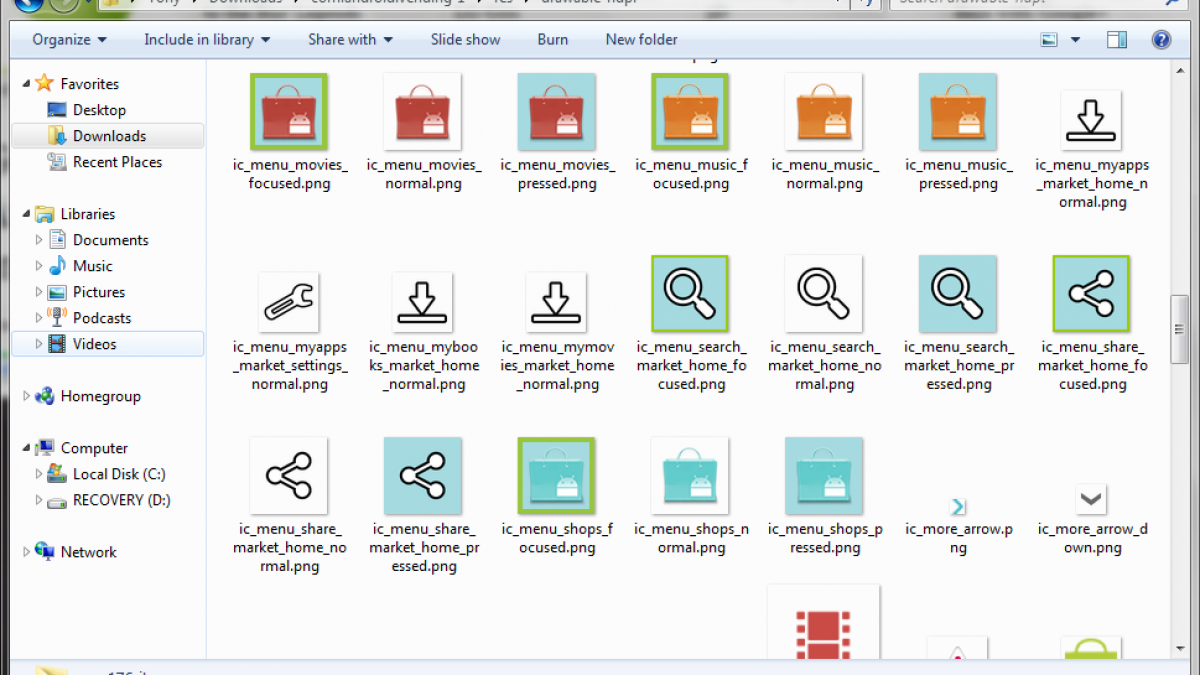This screenshot has height=675, width=1200.
Task: Open the change view dropdown arrow
Action: click(x=1076, y=40)
